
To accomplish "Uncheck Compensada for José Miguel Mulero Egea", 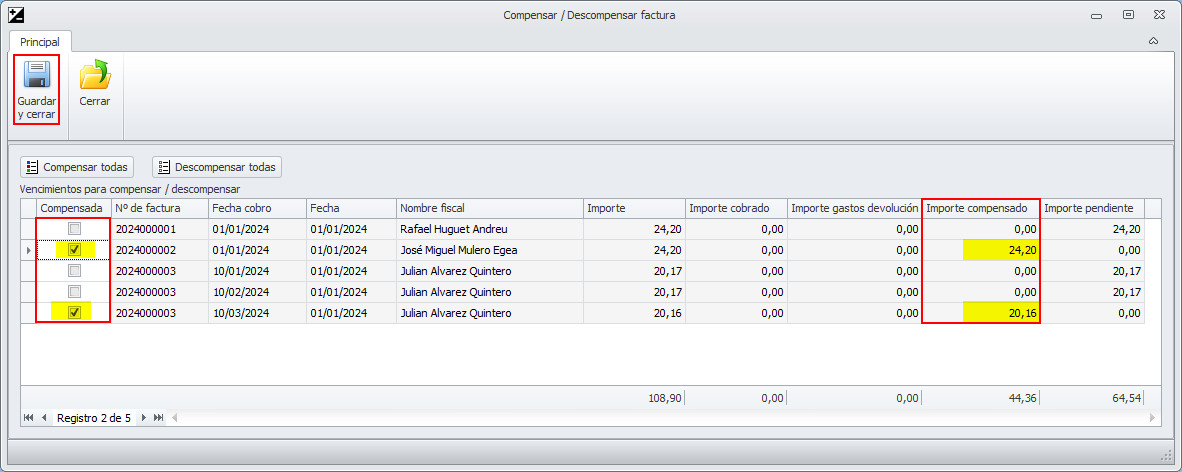I will coord(74,250).
